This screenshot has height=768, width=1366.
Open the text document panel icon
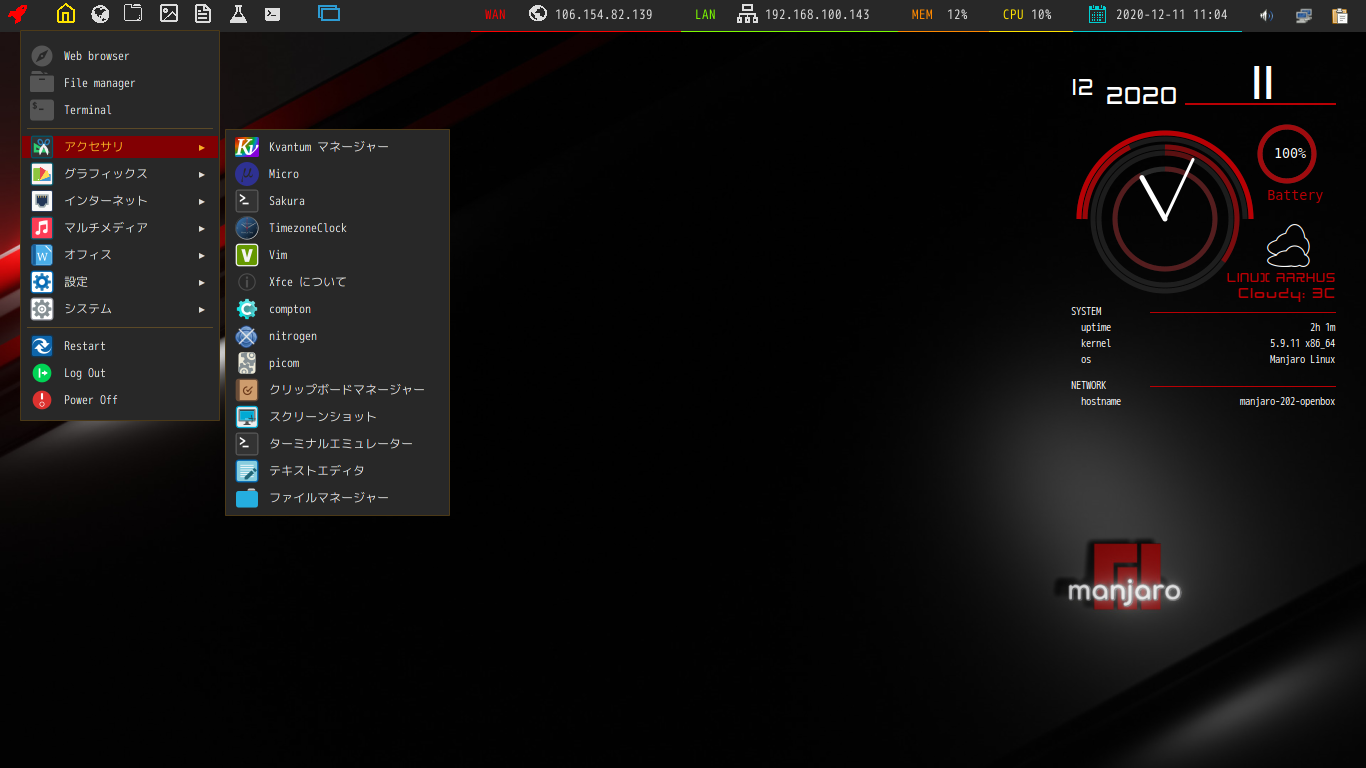tap(203, 14)
